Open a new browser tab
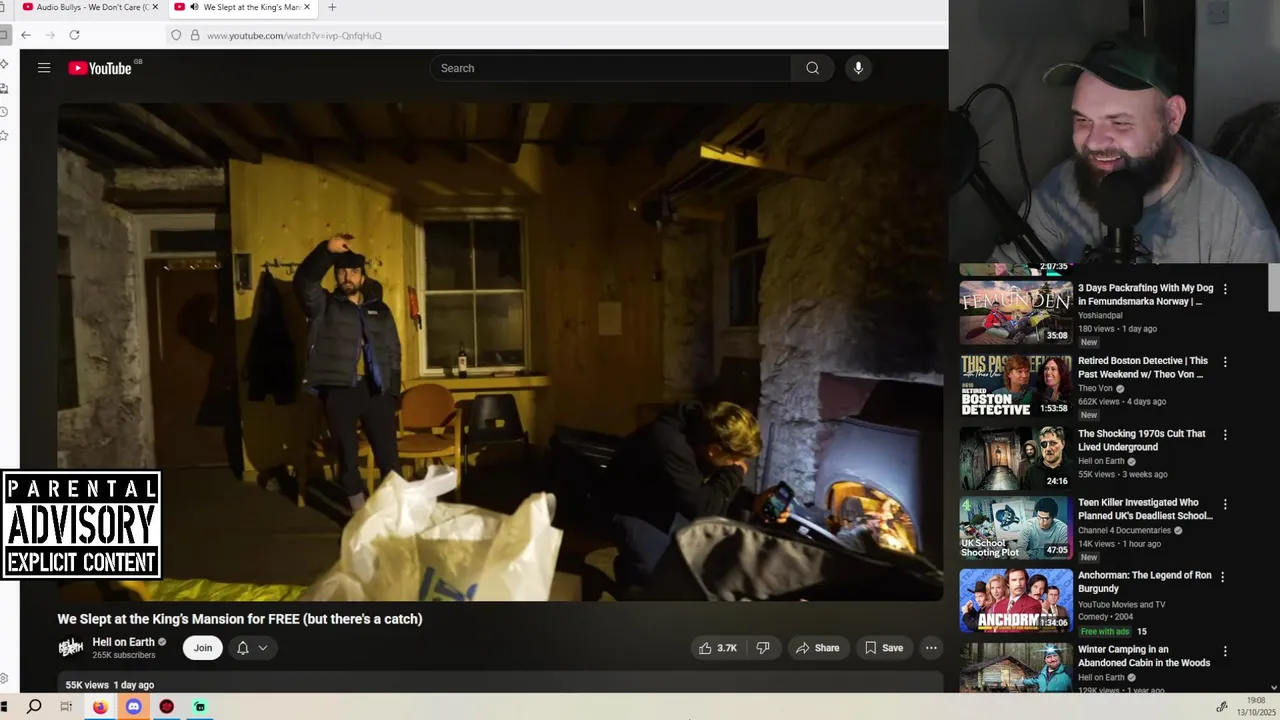The width and height of the screenshot is (1280, 720). 332,7
